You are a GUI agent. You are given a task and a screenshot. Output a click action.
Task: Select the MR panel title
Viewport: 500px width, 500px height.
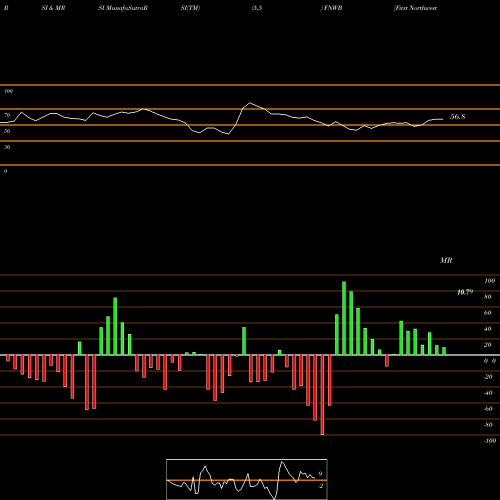coord(446,260)
